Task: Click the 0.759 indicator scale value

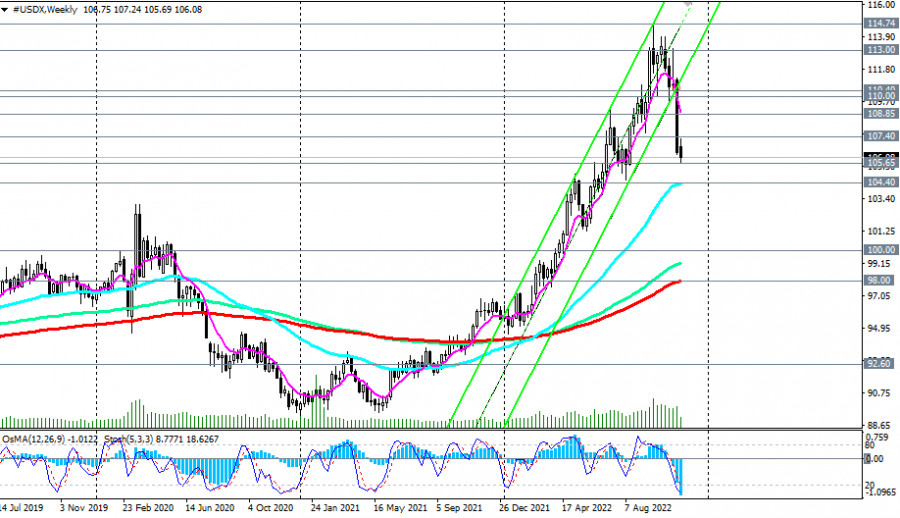Action: pyautogui.click(x=877, y=436)
